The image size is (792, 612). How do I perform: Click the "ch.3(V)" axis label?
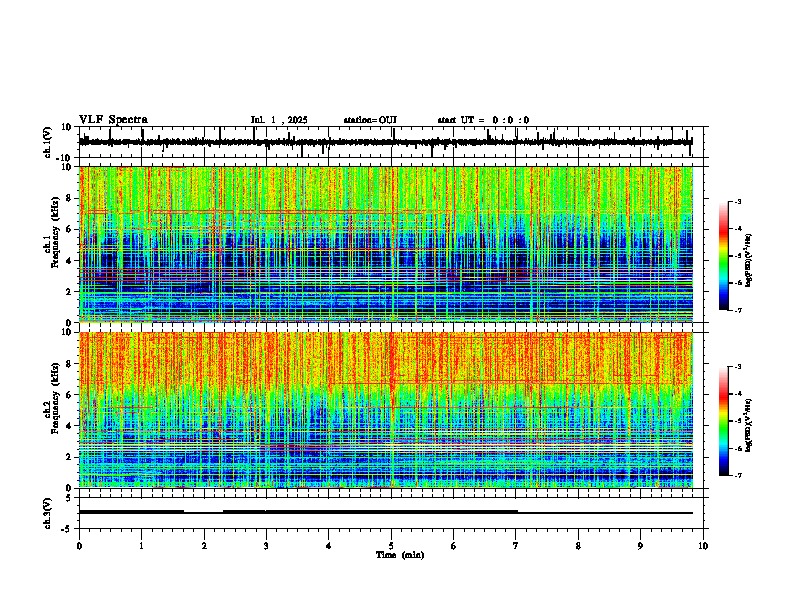(47, 513)
